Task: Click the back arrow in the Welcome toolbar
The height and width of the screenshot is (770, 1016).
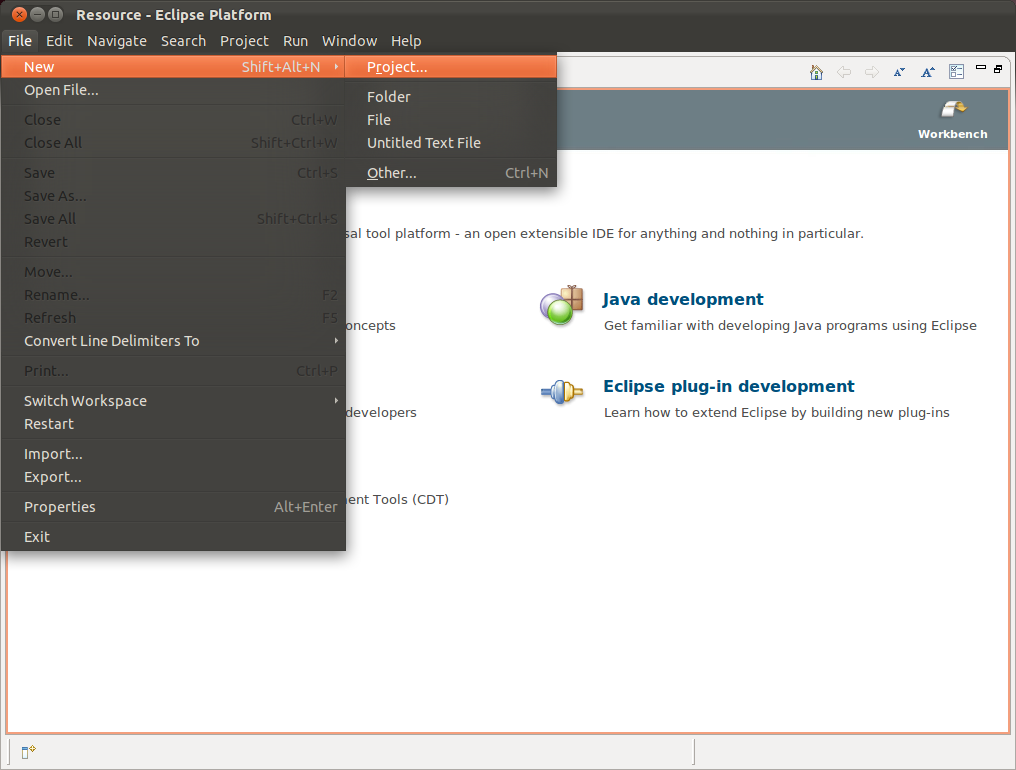Action: 844,72
